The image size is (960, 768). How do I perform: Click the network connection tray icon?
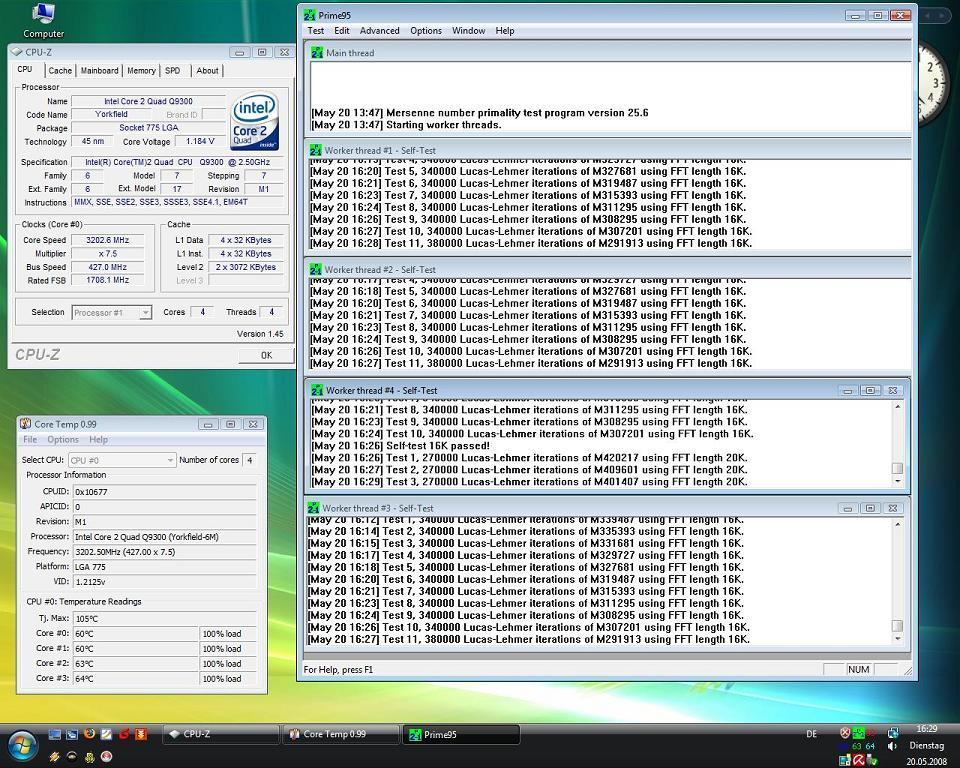[x=893, y=733]
